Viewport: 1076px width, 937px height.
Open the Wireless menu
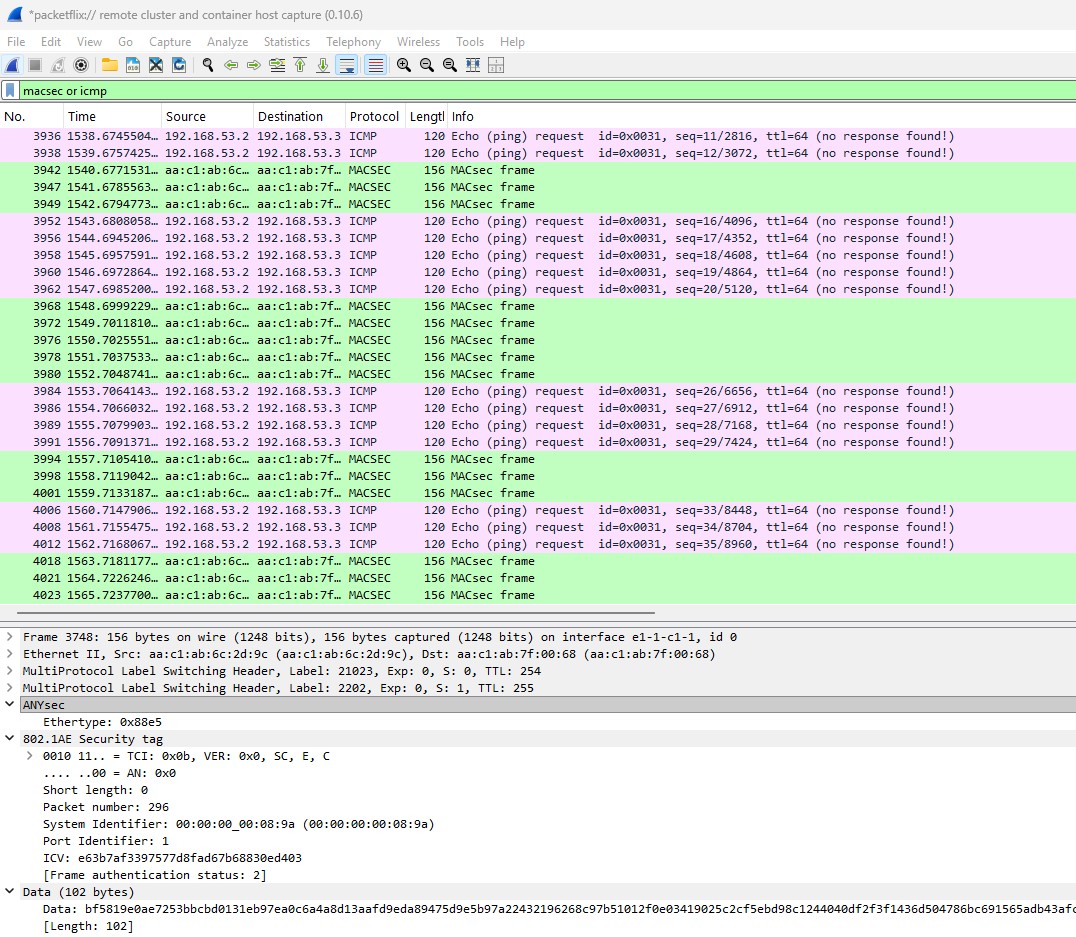tap(419, 42)
